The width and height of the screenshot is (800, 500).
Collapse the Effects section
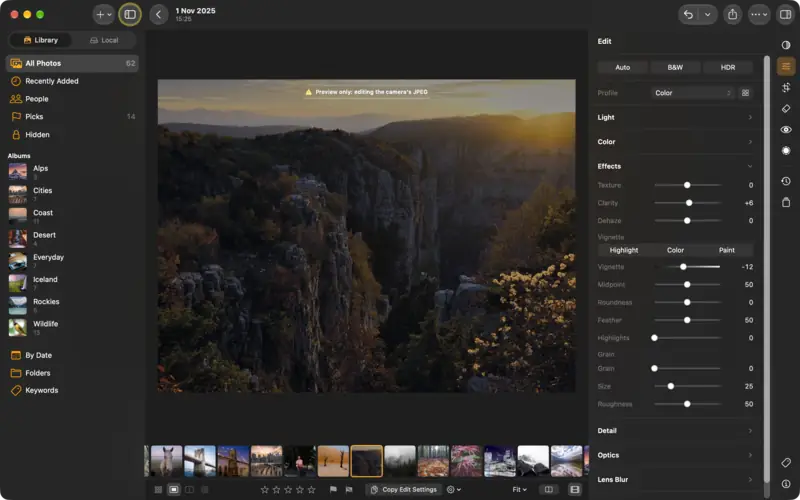pos(675,166)
